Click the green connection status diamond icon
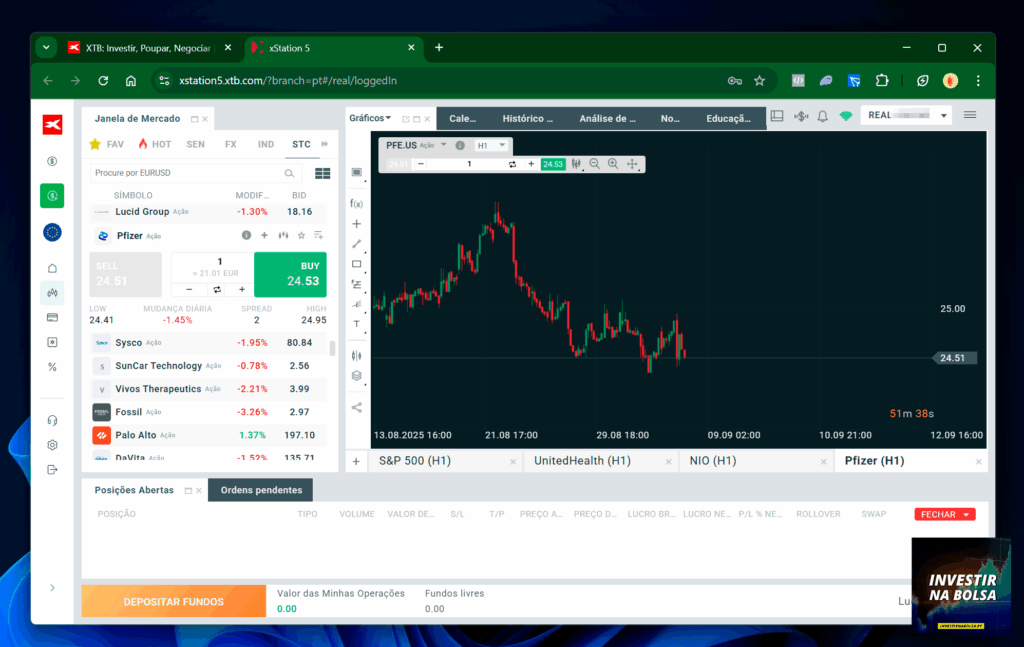 pyautogui.click(x=846, y=116)
